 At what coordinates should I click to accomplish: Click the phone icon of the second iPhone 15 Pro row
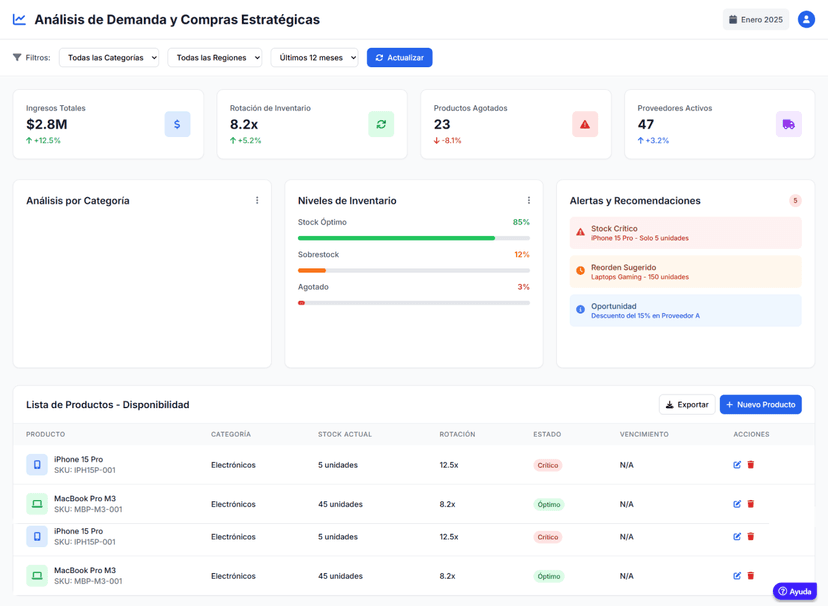tap(37, 536)
